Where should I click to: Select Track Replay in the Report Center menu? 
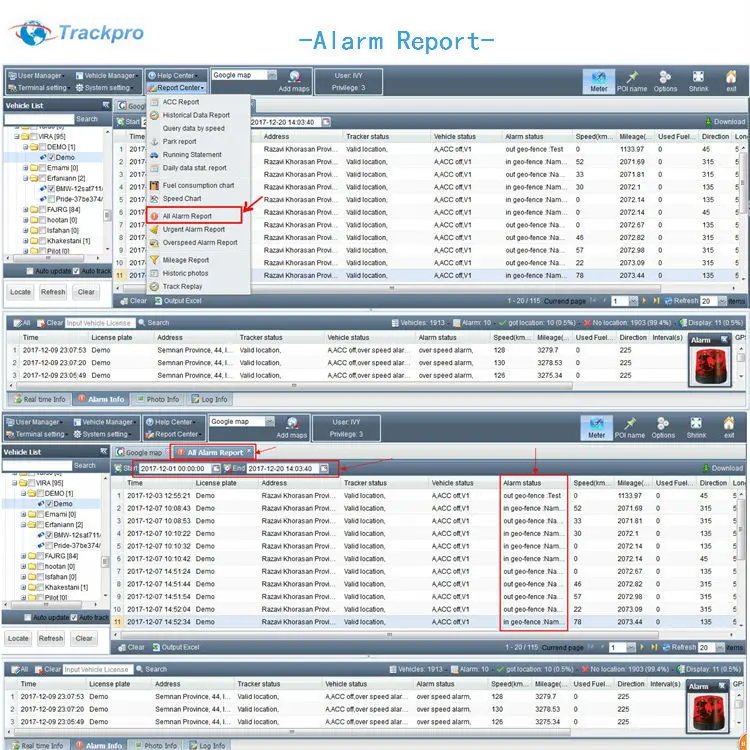pos(182,286)
